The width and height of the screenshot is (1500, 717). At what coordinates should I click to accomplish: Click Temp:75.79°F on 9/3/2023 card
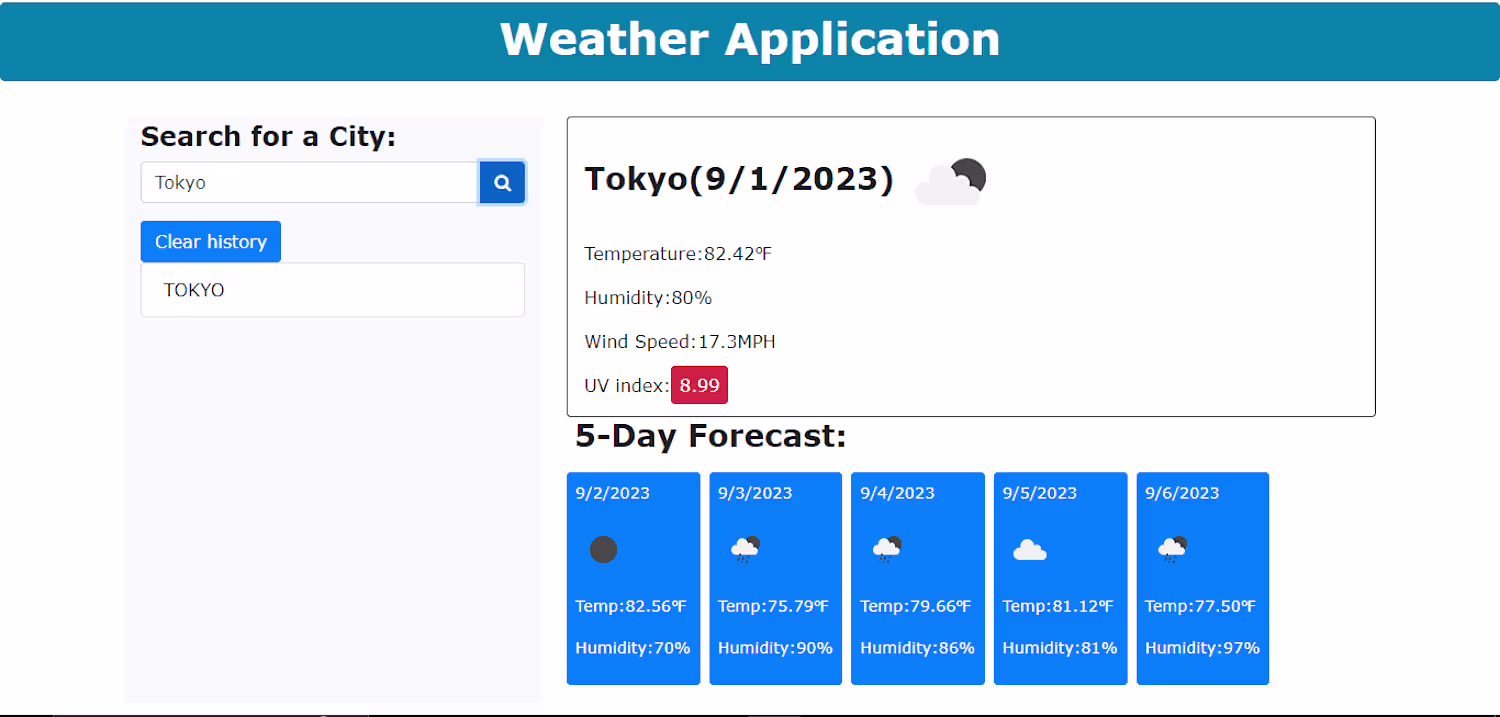(x=774, y=606)
